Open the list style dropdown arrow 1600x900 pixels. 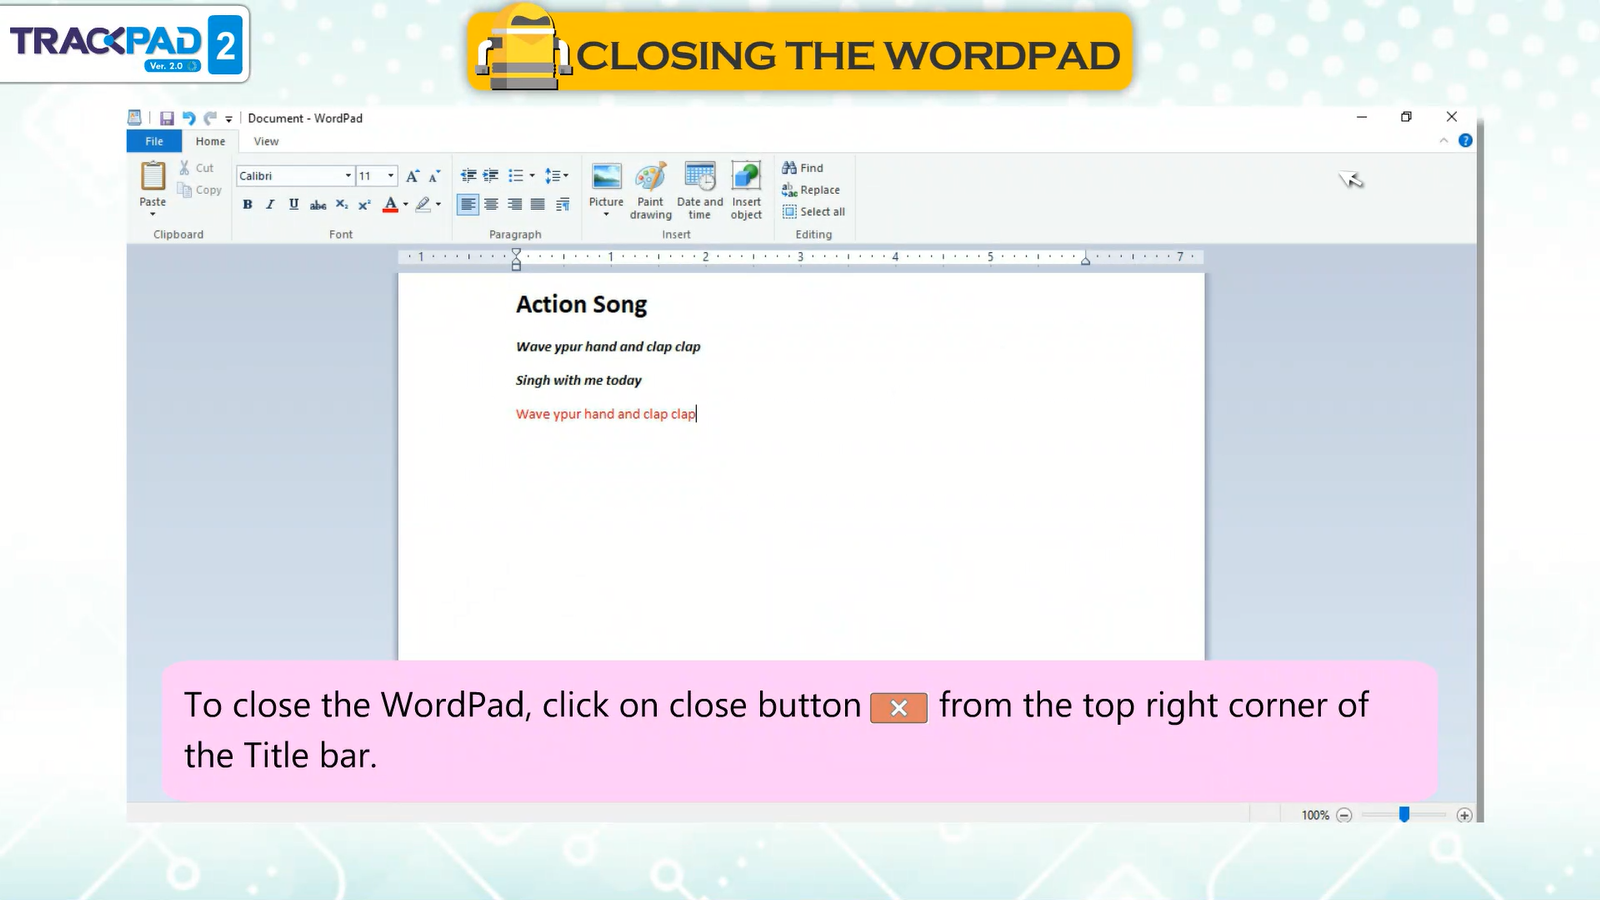click(x=532, y=176)
